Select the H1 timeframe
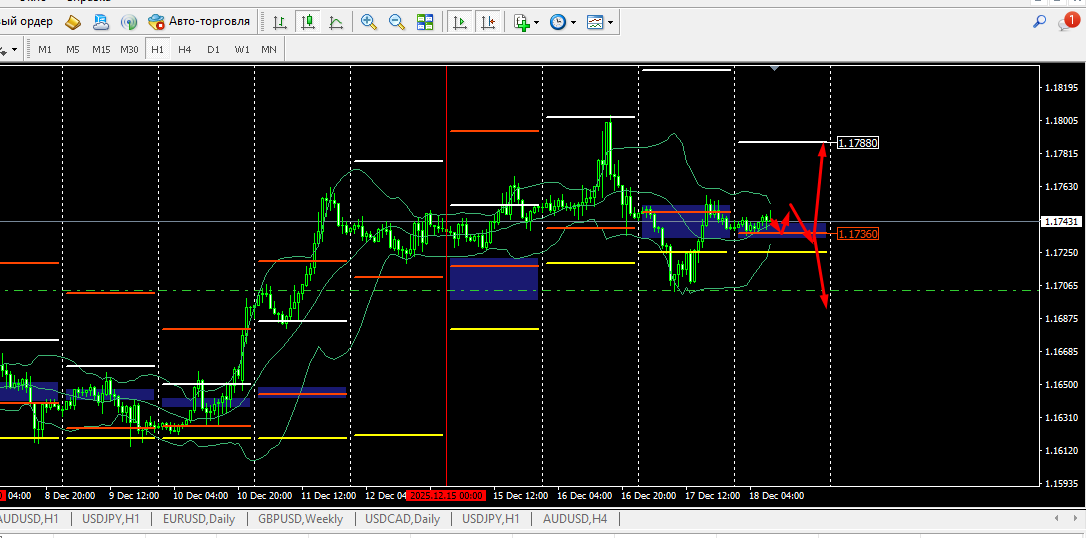The image size is (1086, 538). pyautogui.click(x=158, y=50)
